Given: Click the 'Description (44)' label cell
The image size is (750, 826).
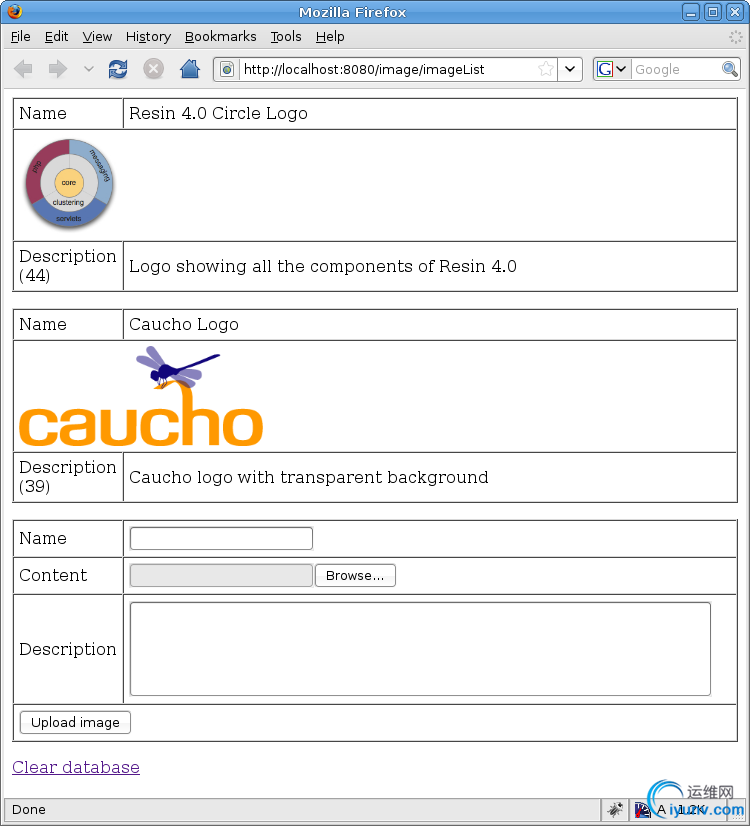Looking at the screenshot, I should (68, 266).
